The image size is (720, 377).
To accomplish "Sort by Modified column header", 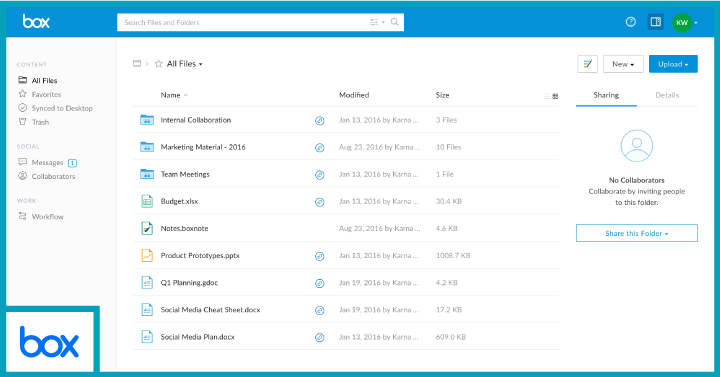I will point(354,95).
